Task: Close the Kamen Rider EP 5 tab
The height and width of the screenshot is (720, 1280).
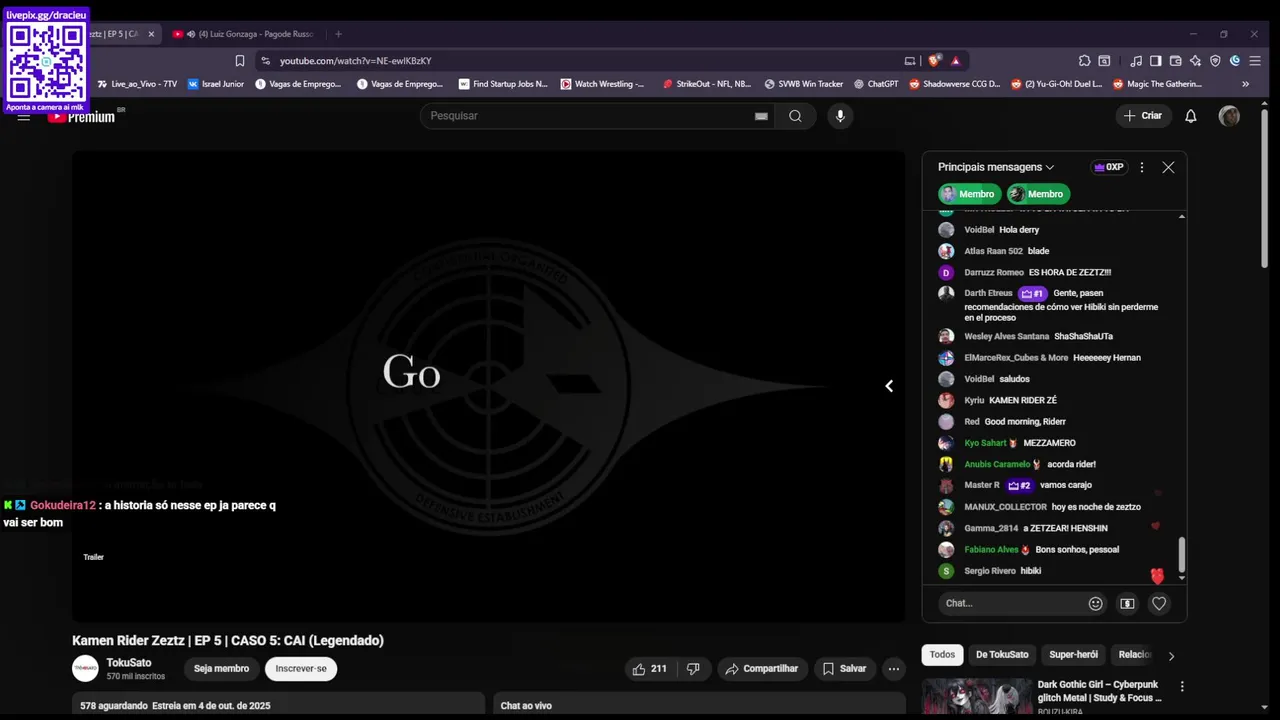Action: pos(151,34)
